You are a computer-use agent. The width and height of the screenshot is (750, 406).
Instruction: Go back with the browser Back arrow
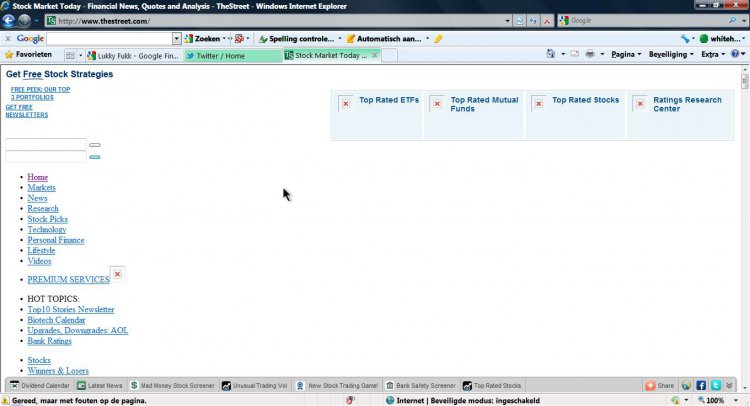(9, 21)
